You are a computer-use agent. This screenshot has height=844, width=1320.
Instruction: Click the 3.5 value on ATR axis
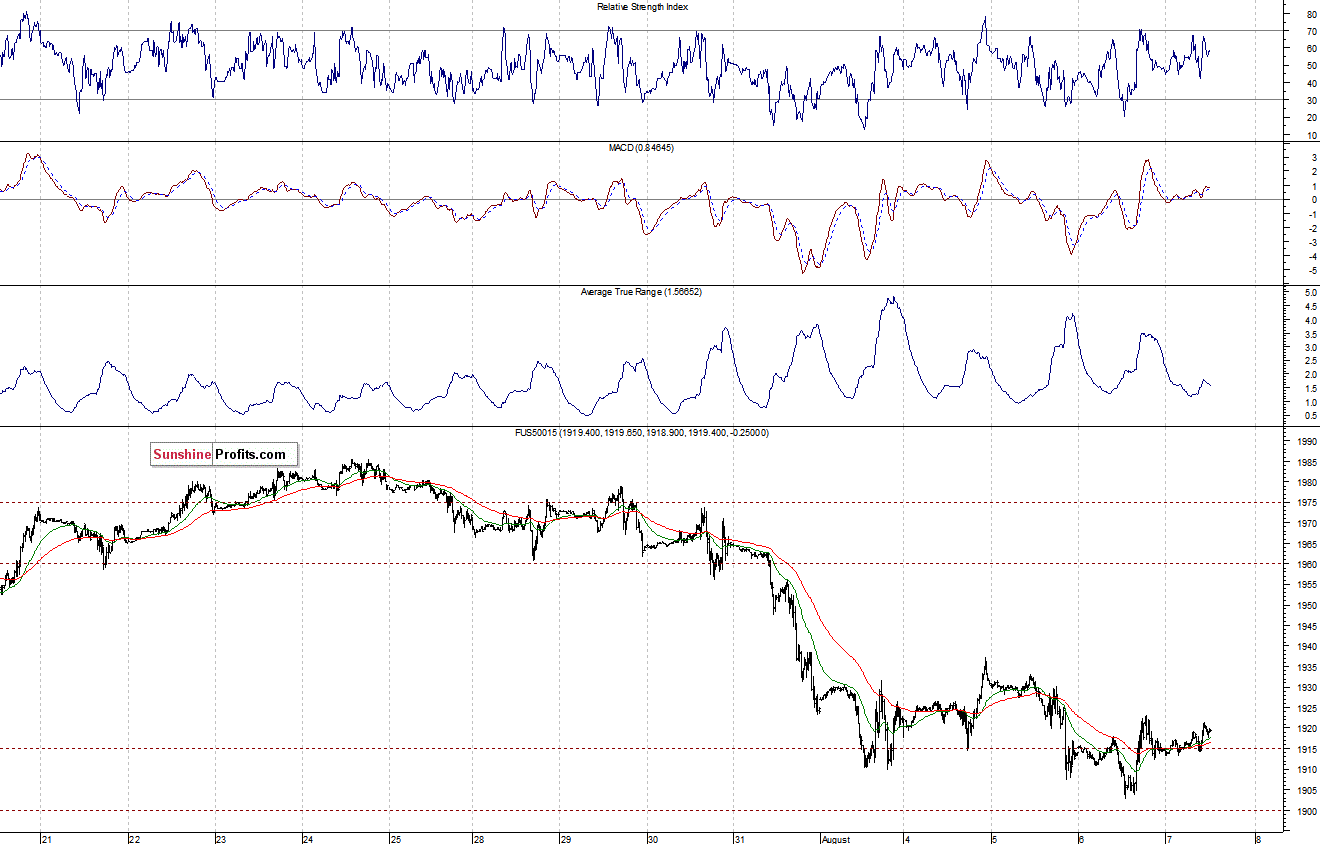(1310, 334)
